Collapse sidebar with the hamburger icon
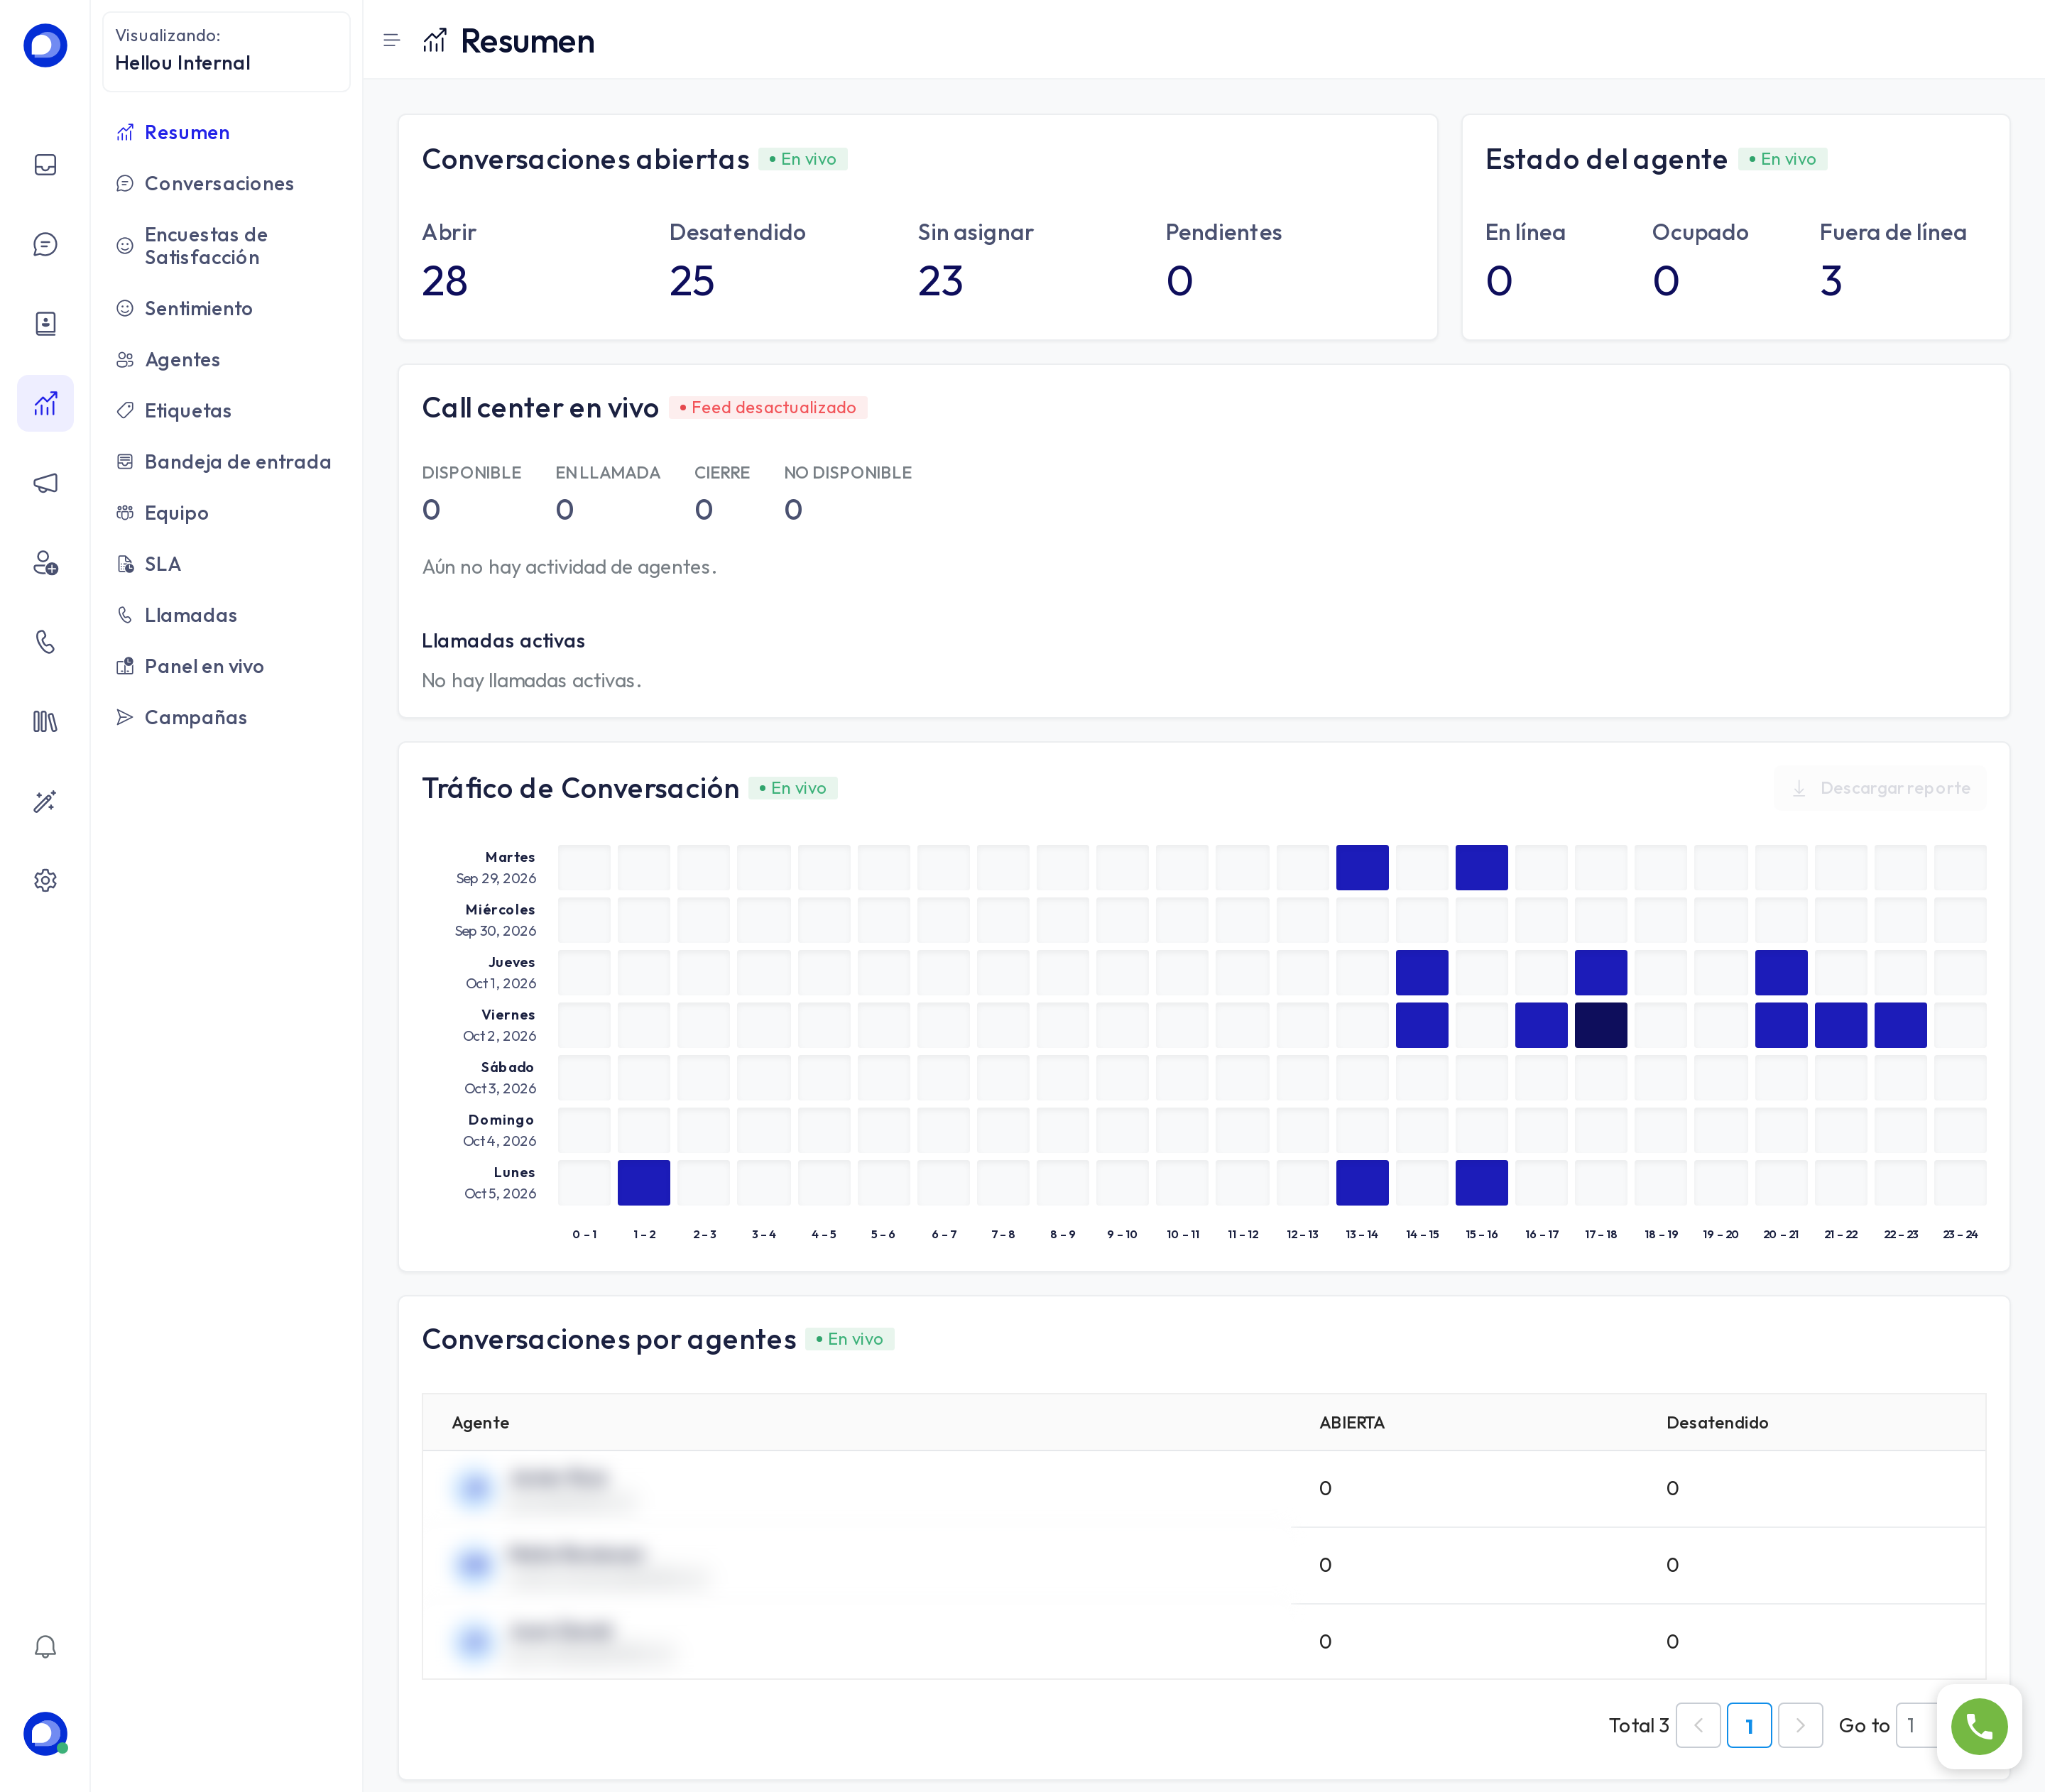 pos(391,41)
